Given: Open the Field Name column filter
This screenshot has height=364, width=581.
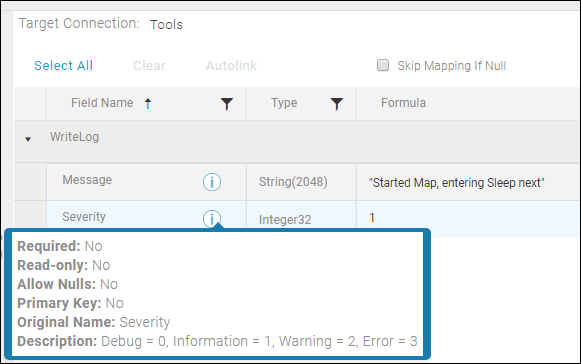Looking at the screenshot, I should pos(226,104).
